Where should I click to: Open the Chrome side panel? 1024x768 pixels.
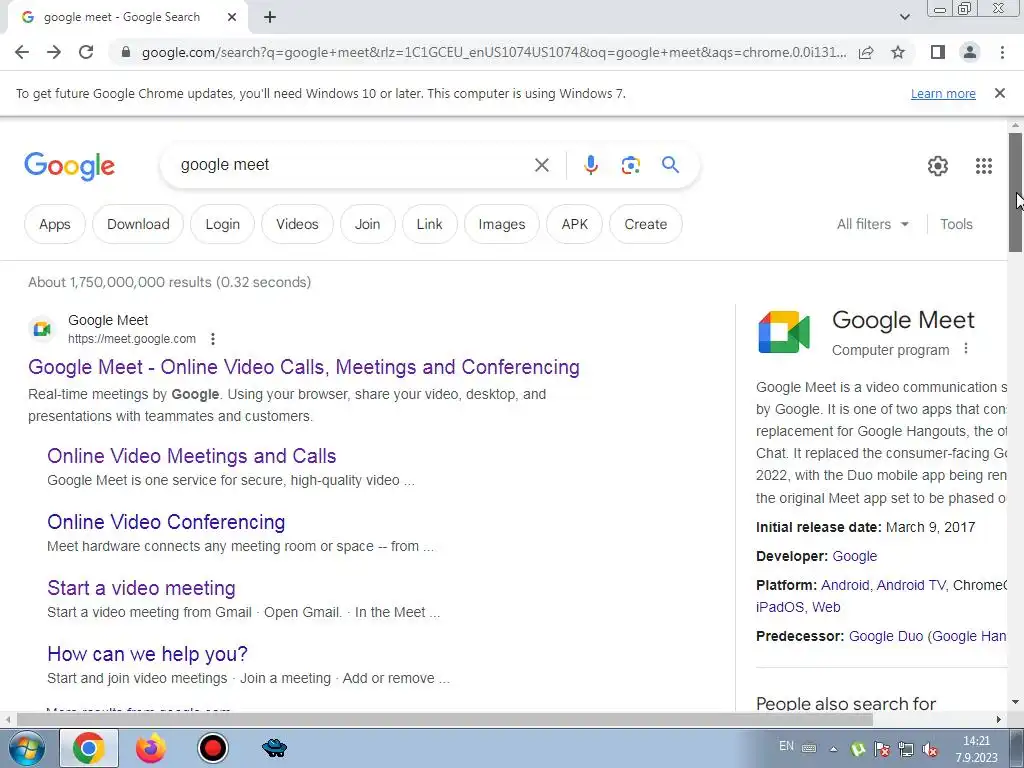point(938,52)
